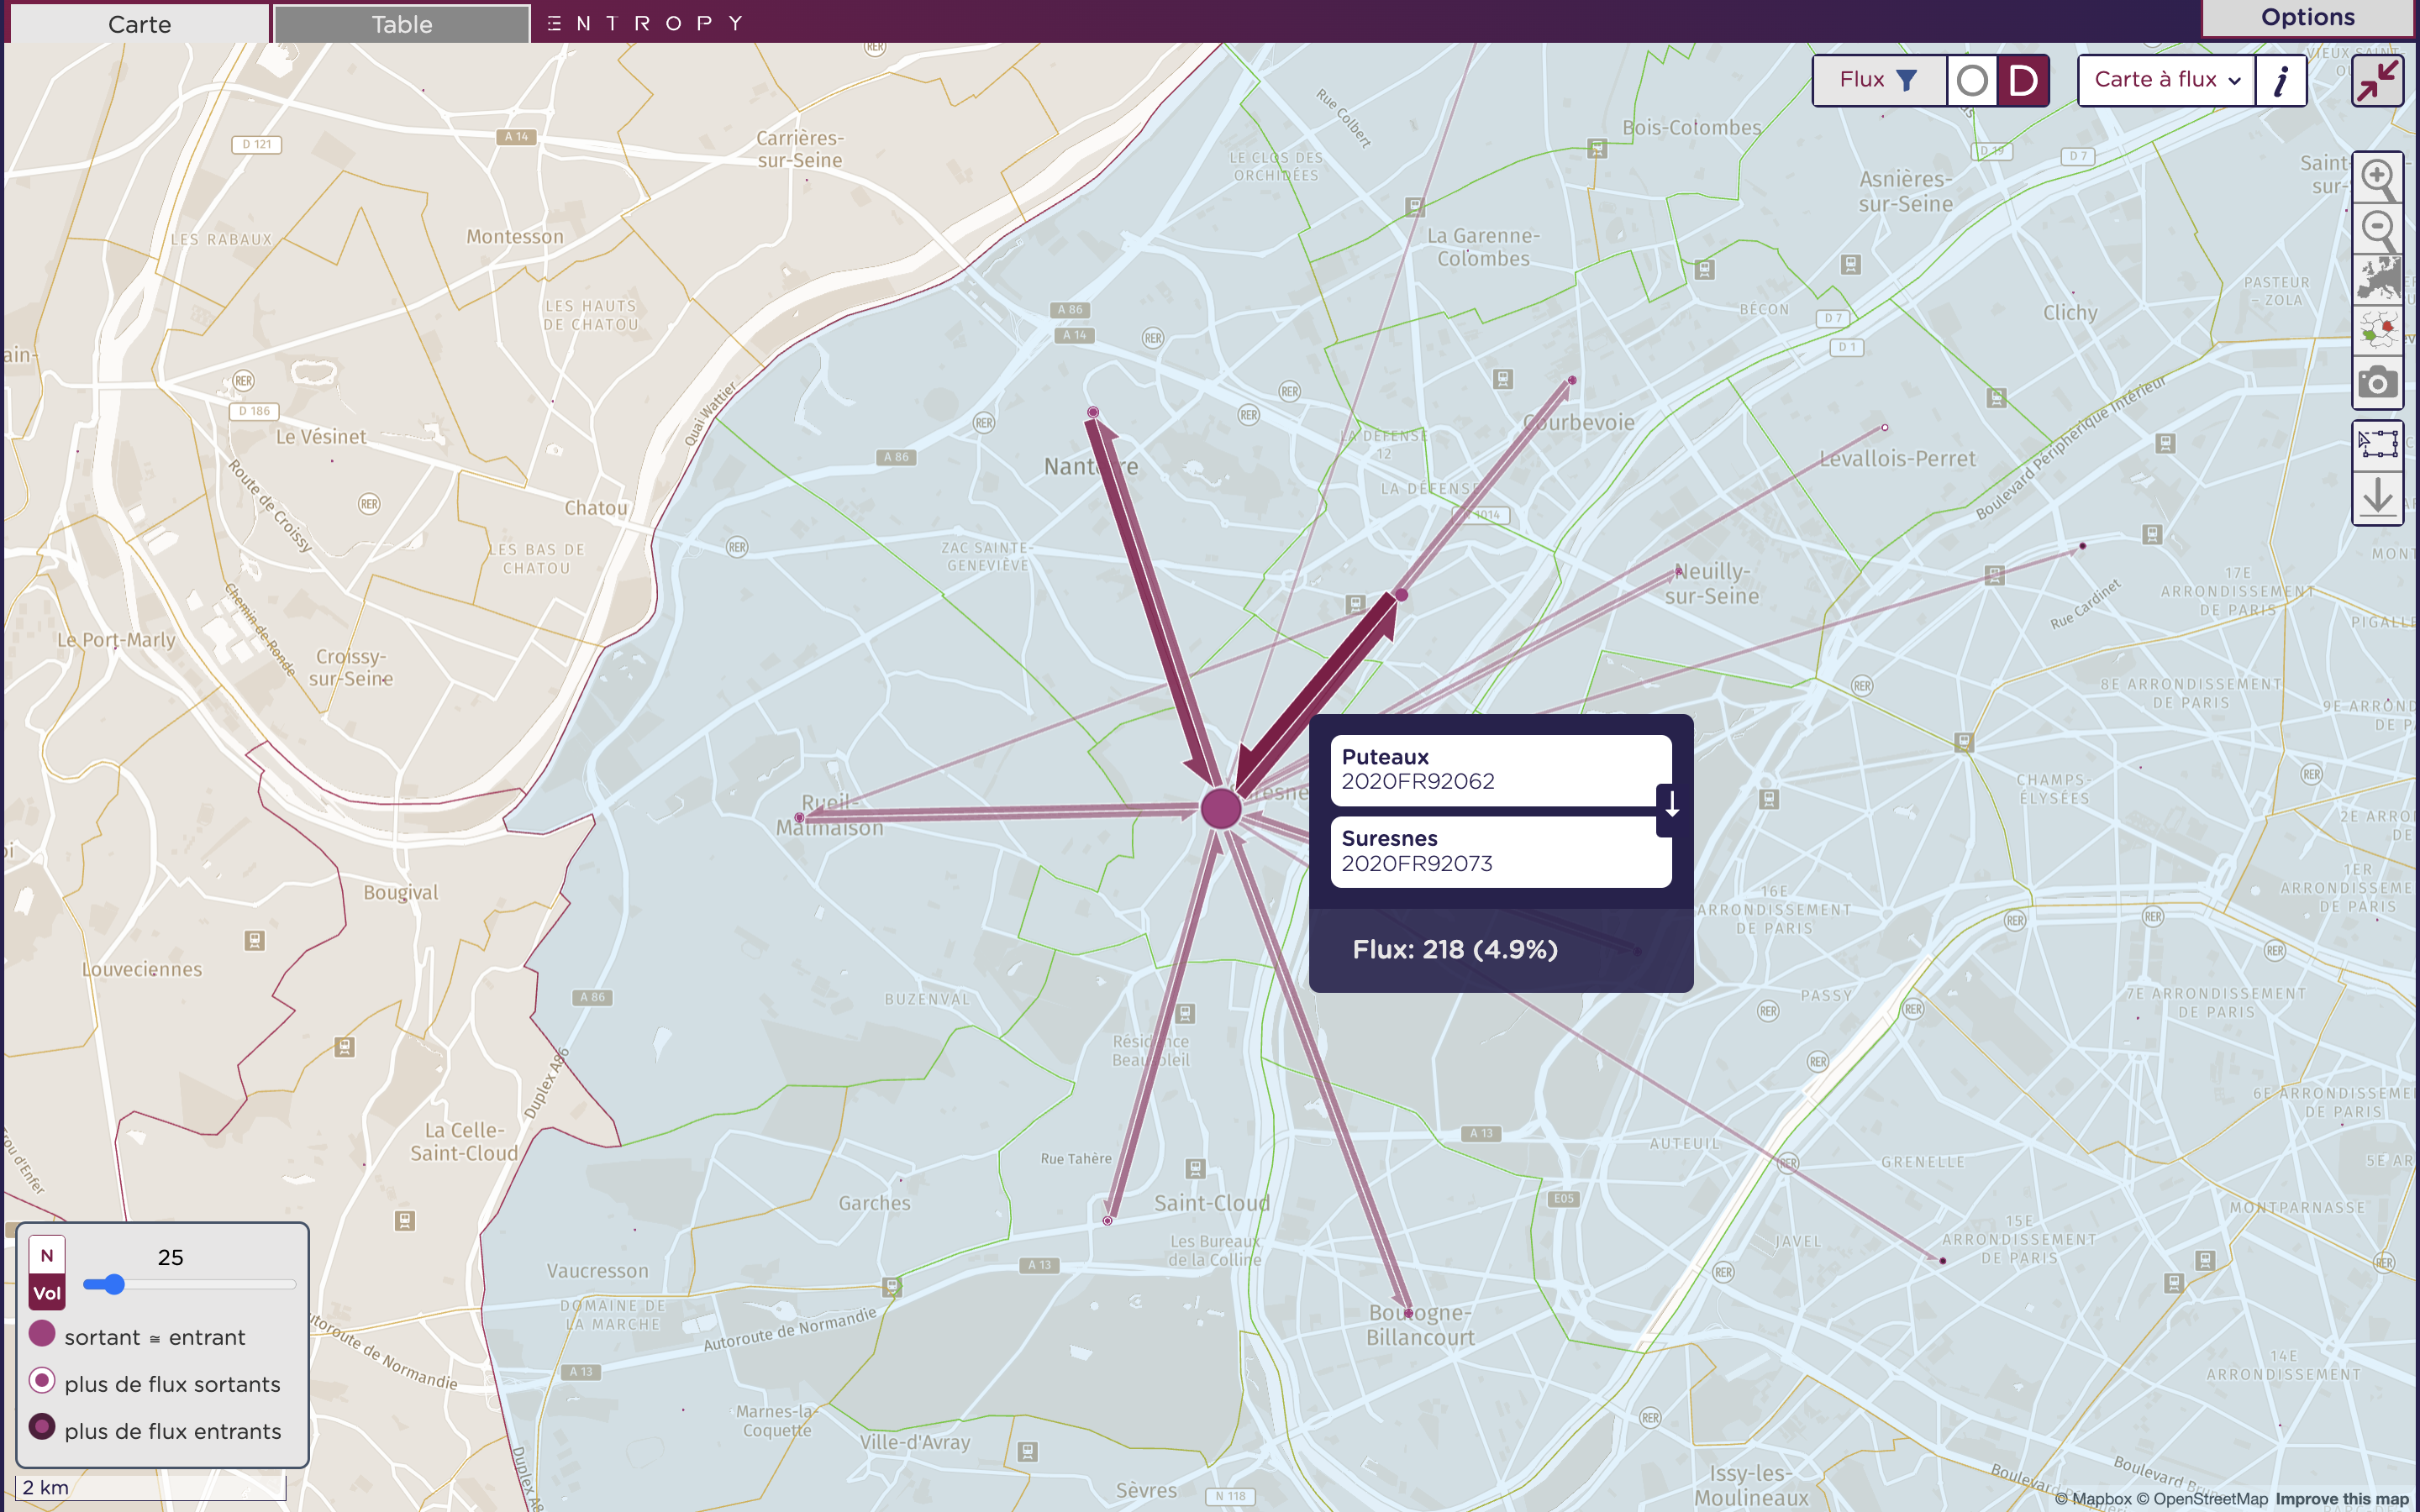Click the download arrow icon
2420x1512 pixels.
click(2377, 497)
